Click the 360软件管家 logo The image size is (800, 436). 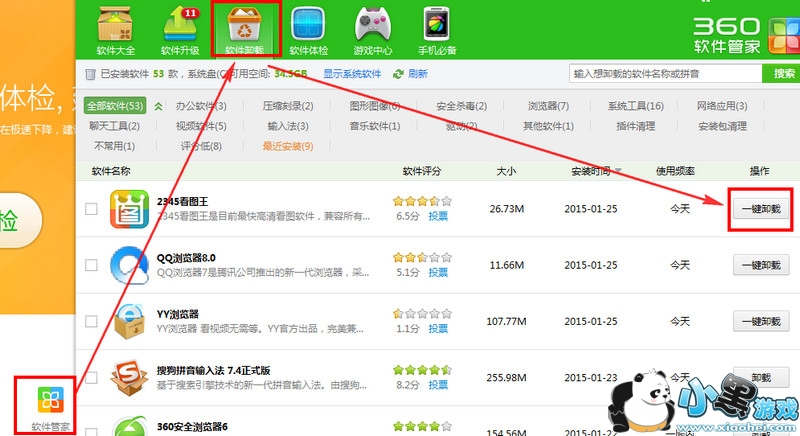point(746,36)
